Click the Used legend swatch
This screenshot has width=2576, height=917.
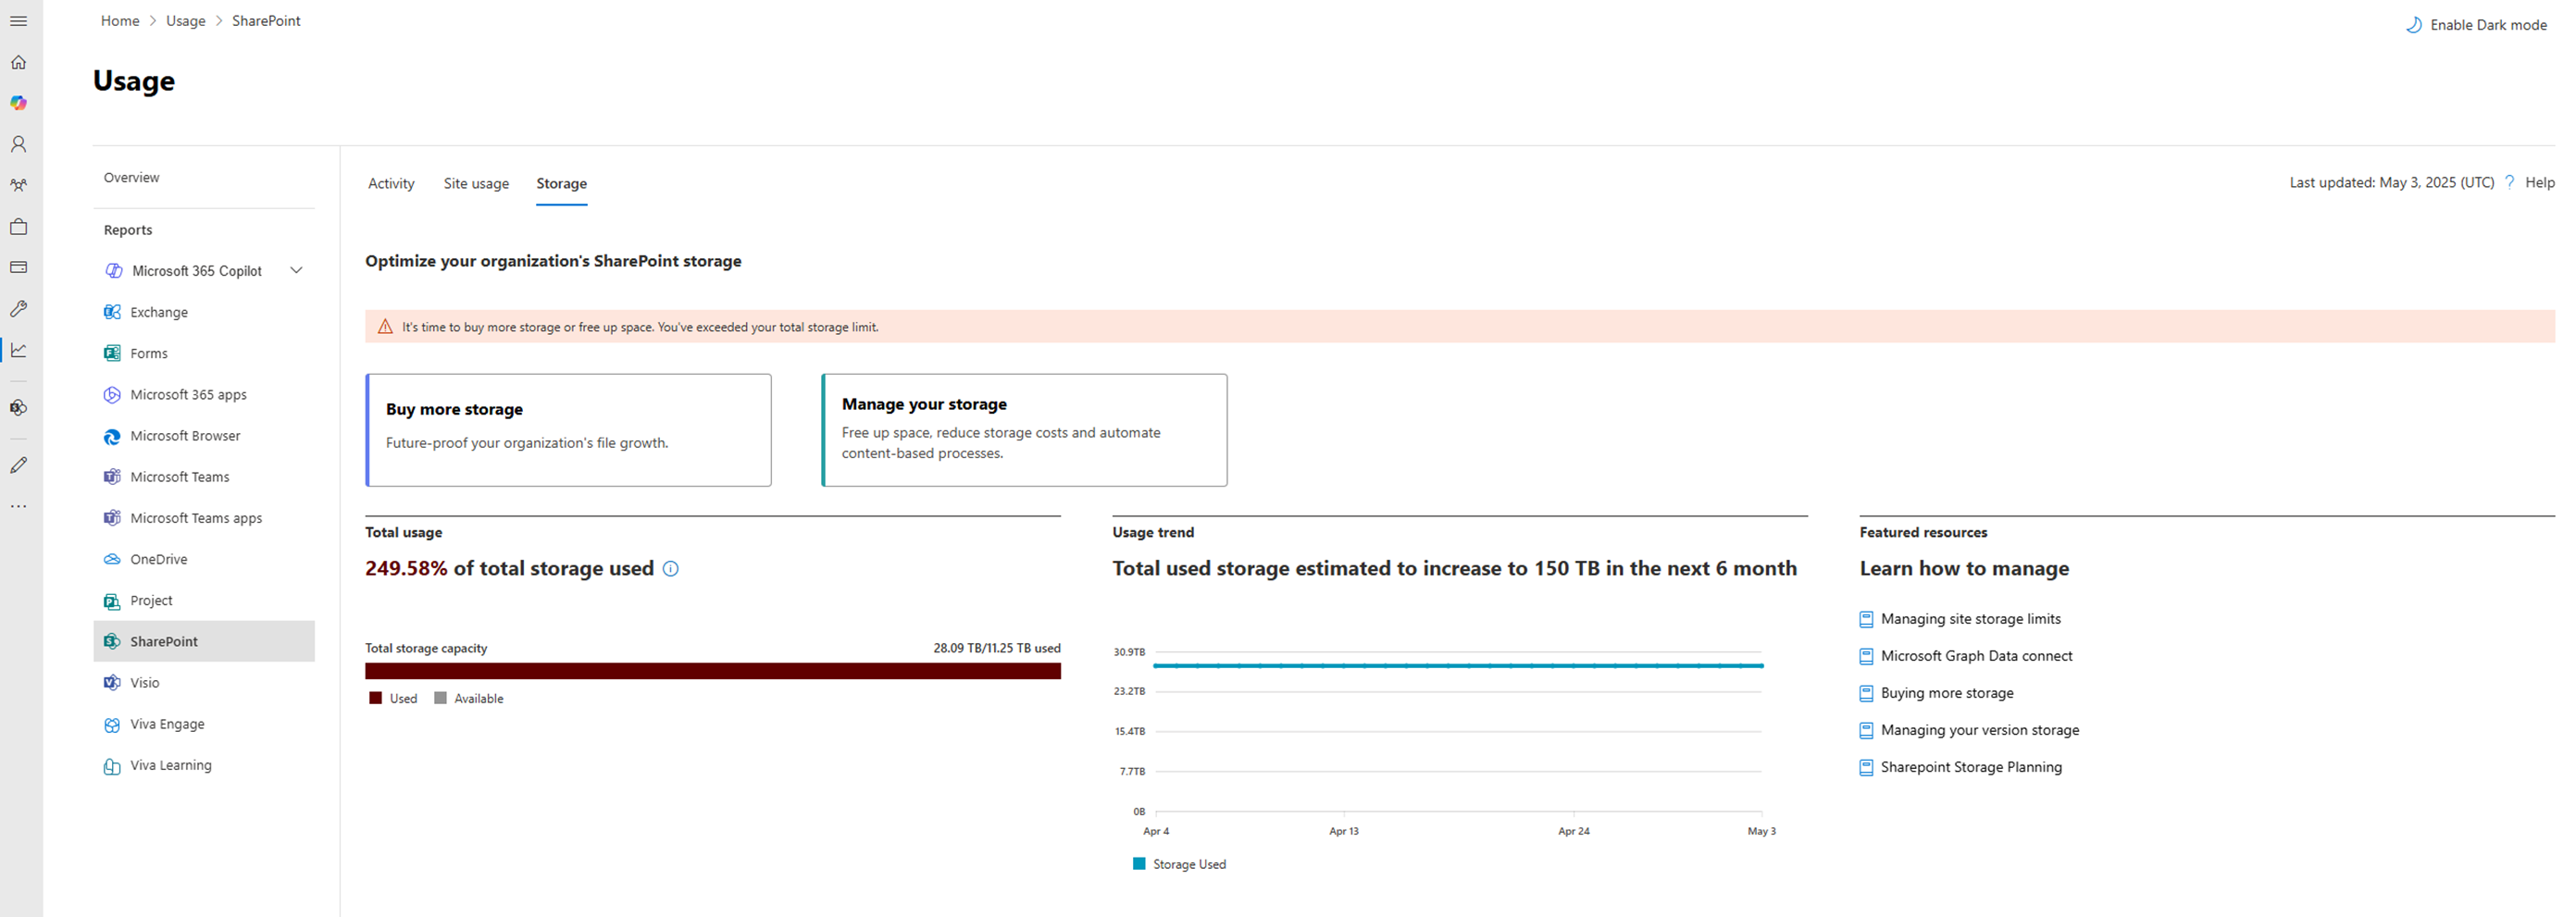[375, 698]
